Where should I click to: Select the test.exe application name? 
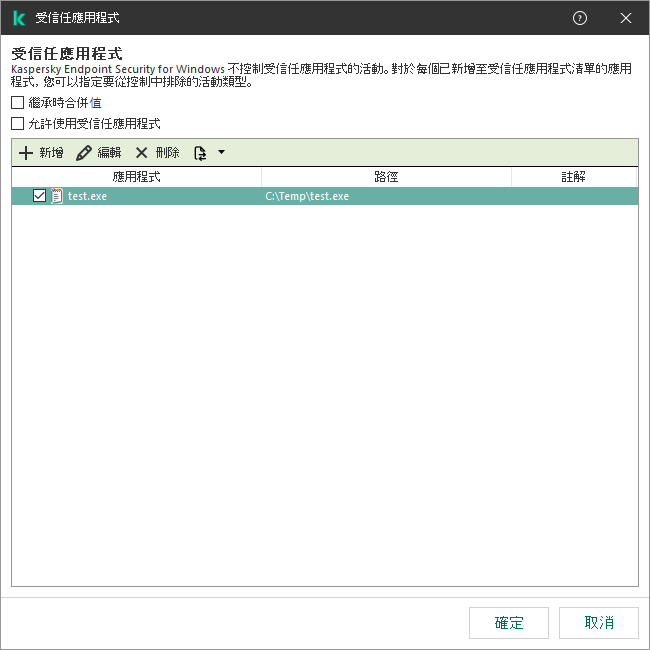pos(87,196)
